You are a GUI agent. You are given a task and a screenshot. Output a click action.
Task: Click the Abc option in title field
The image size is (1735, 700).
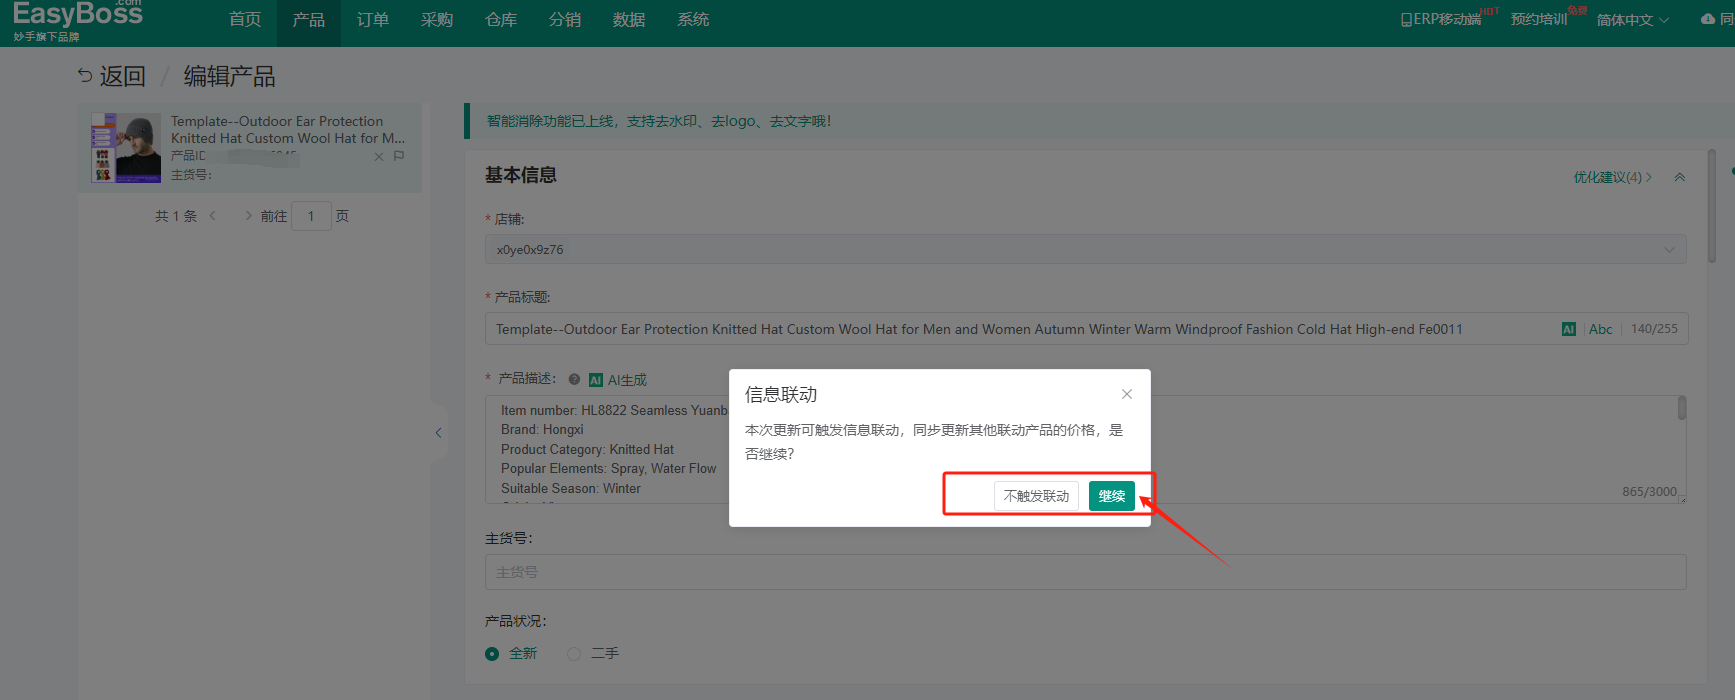1600,329
